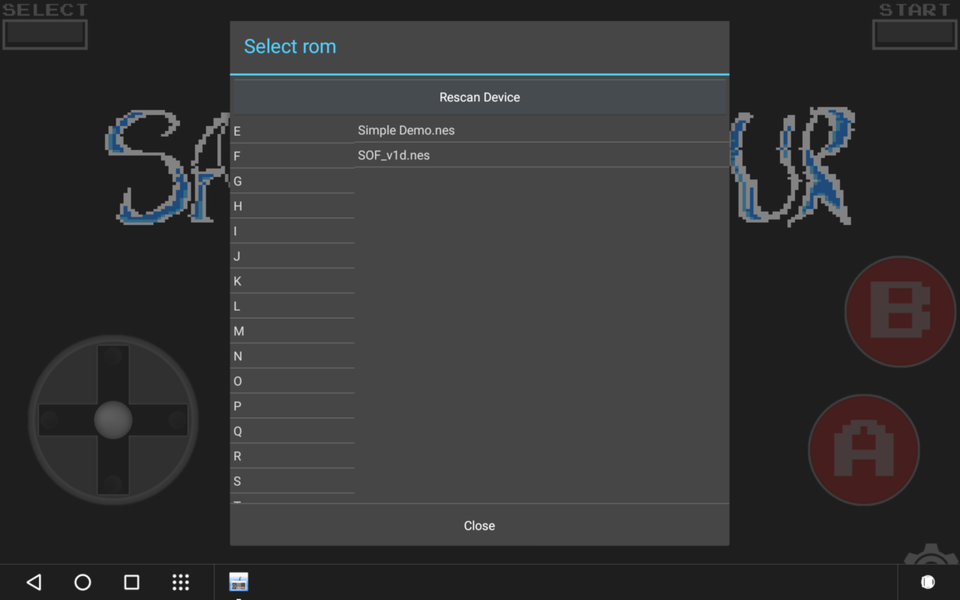Tap the emulator icon in the taskbar
This screenshot has width=960, height=600.
(x=238, y=580)
